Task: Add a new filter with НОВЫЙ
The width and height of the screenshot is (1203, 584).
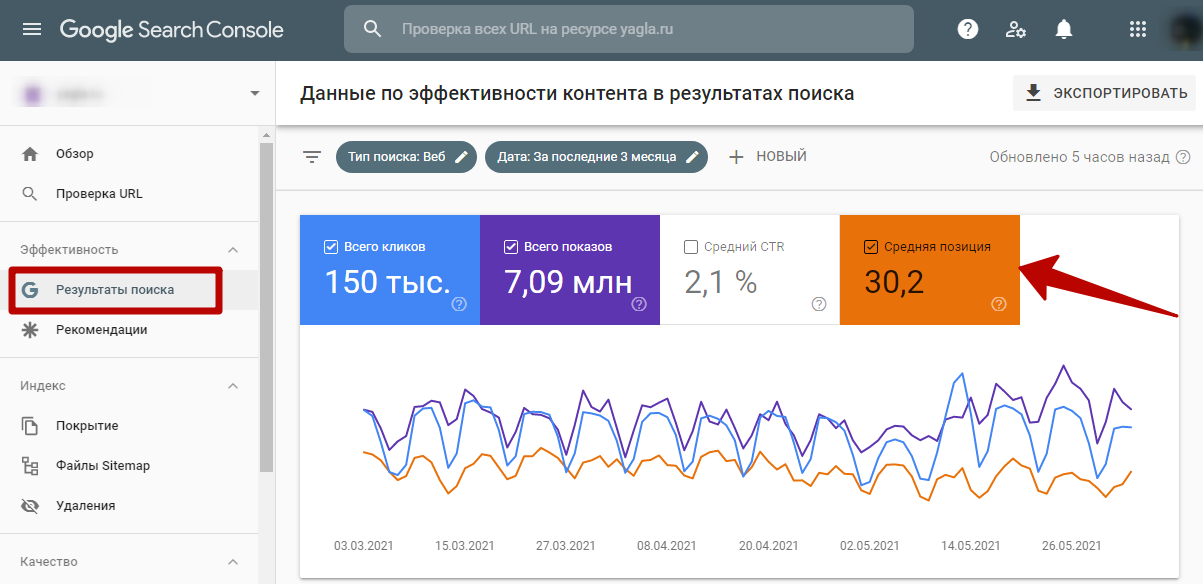Action: (x=767, y=157)
